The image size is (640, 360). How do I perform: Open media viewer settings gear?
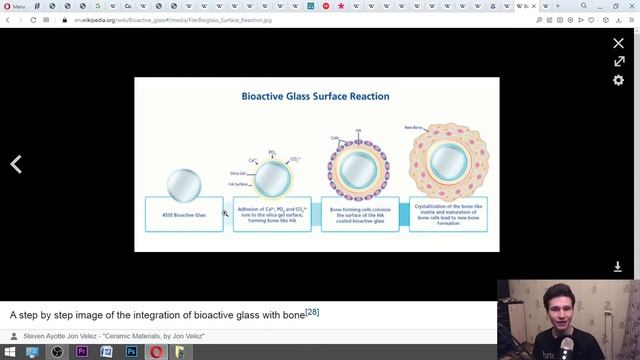point(618,80)
